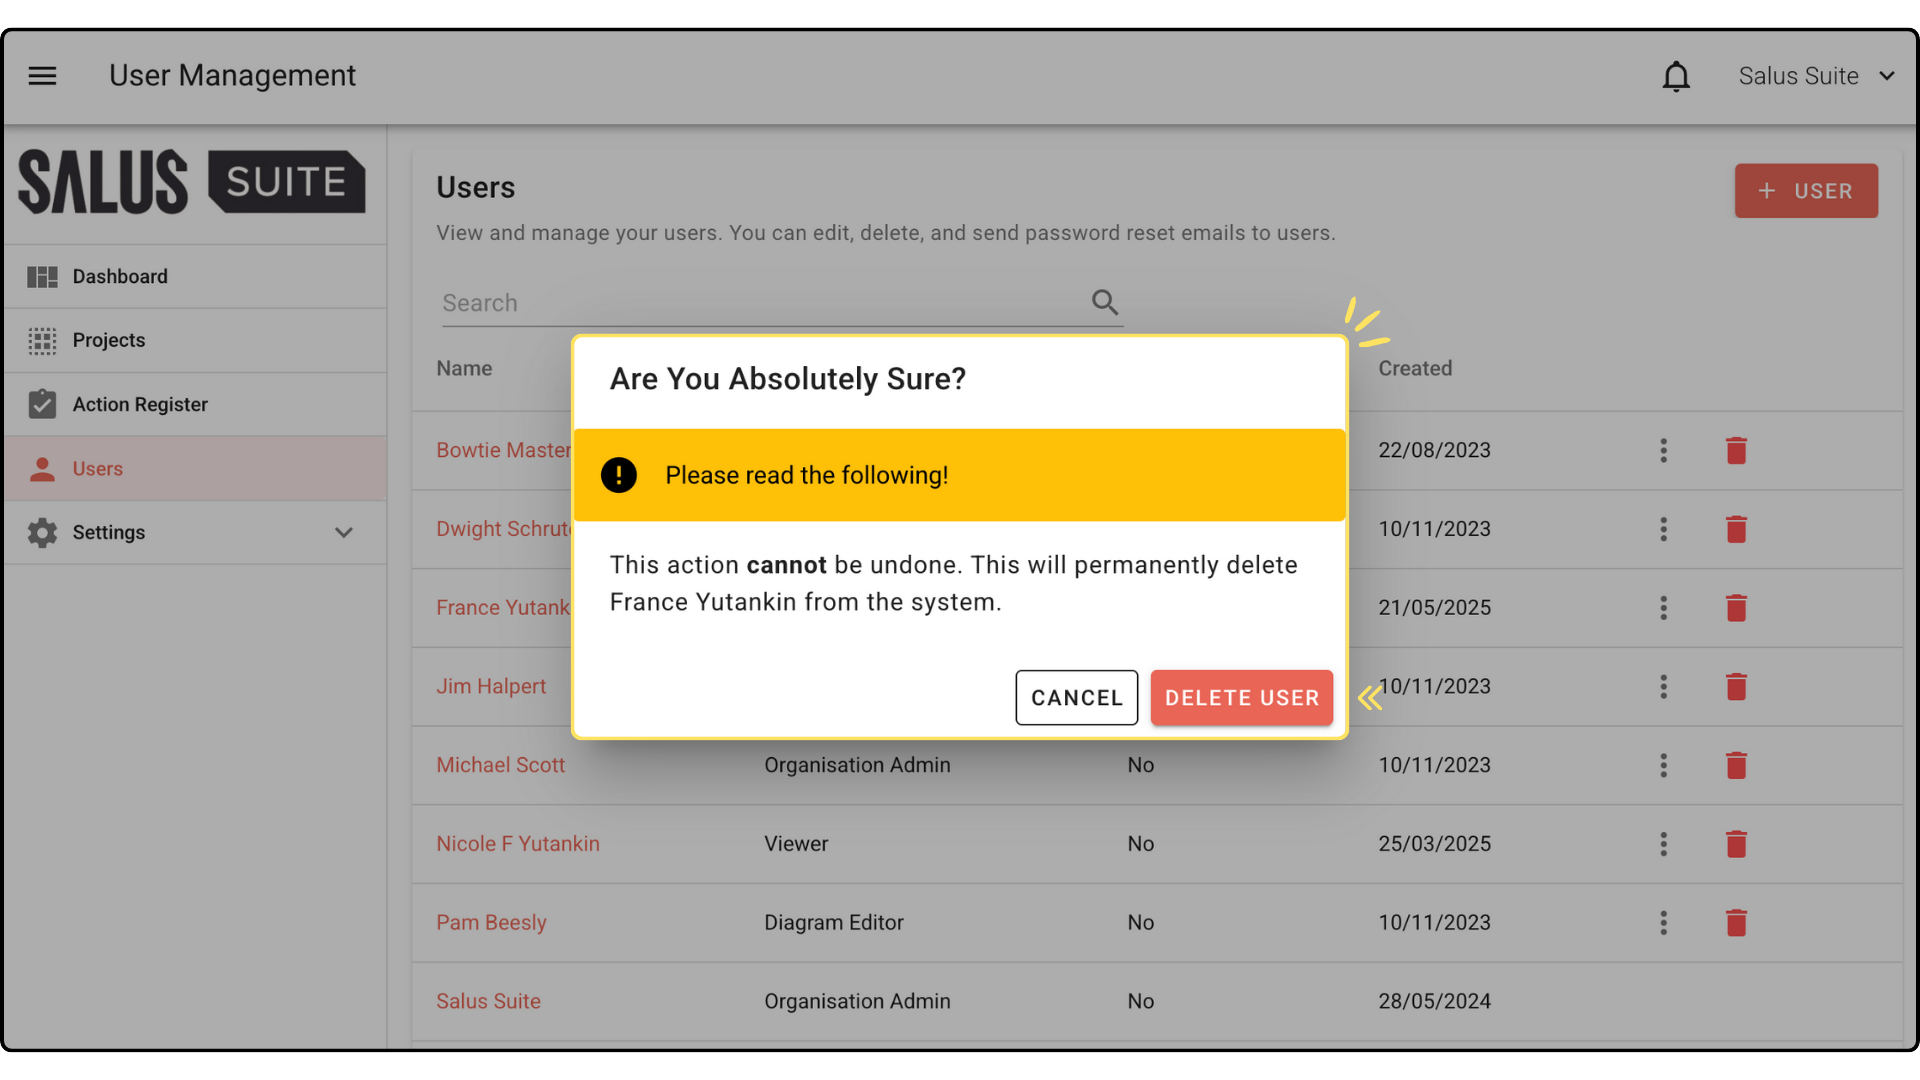The width and height of the screenshot is (1920, 1080).
Task: Open the hamburger navigation menu
Action: point(42,76)
